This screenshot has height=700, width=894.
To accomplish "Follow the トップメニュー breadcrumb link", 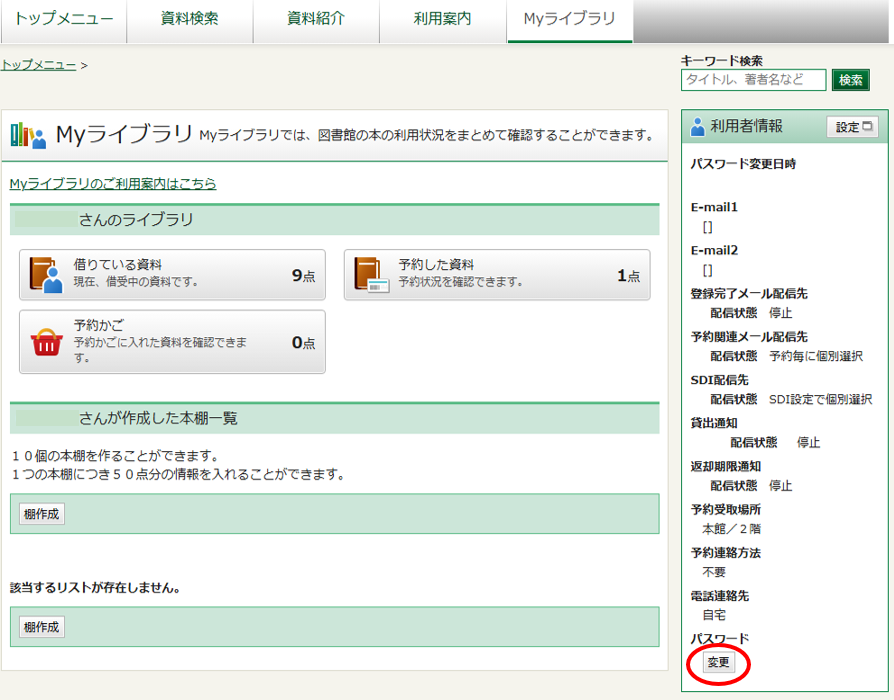I will point(38,65).
